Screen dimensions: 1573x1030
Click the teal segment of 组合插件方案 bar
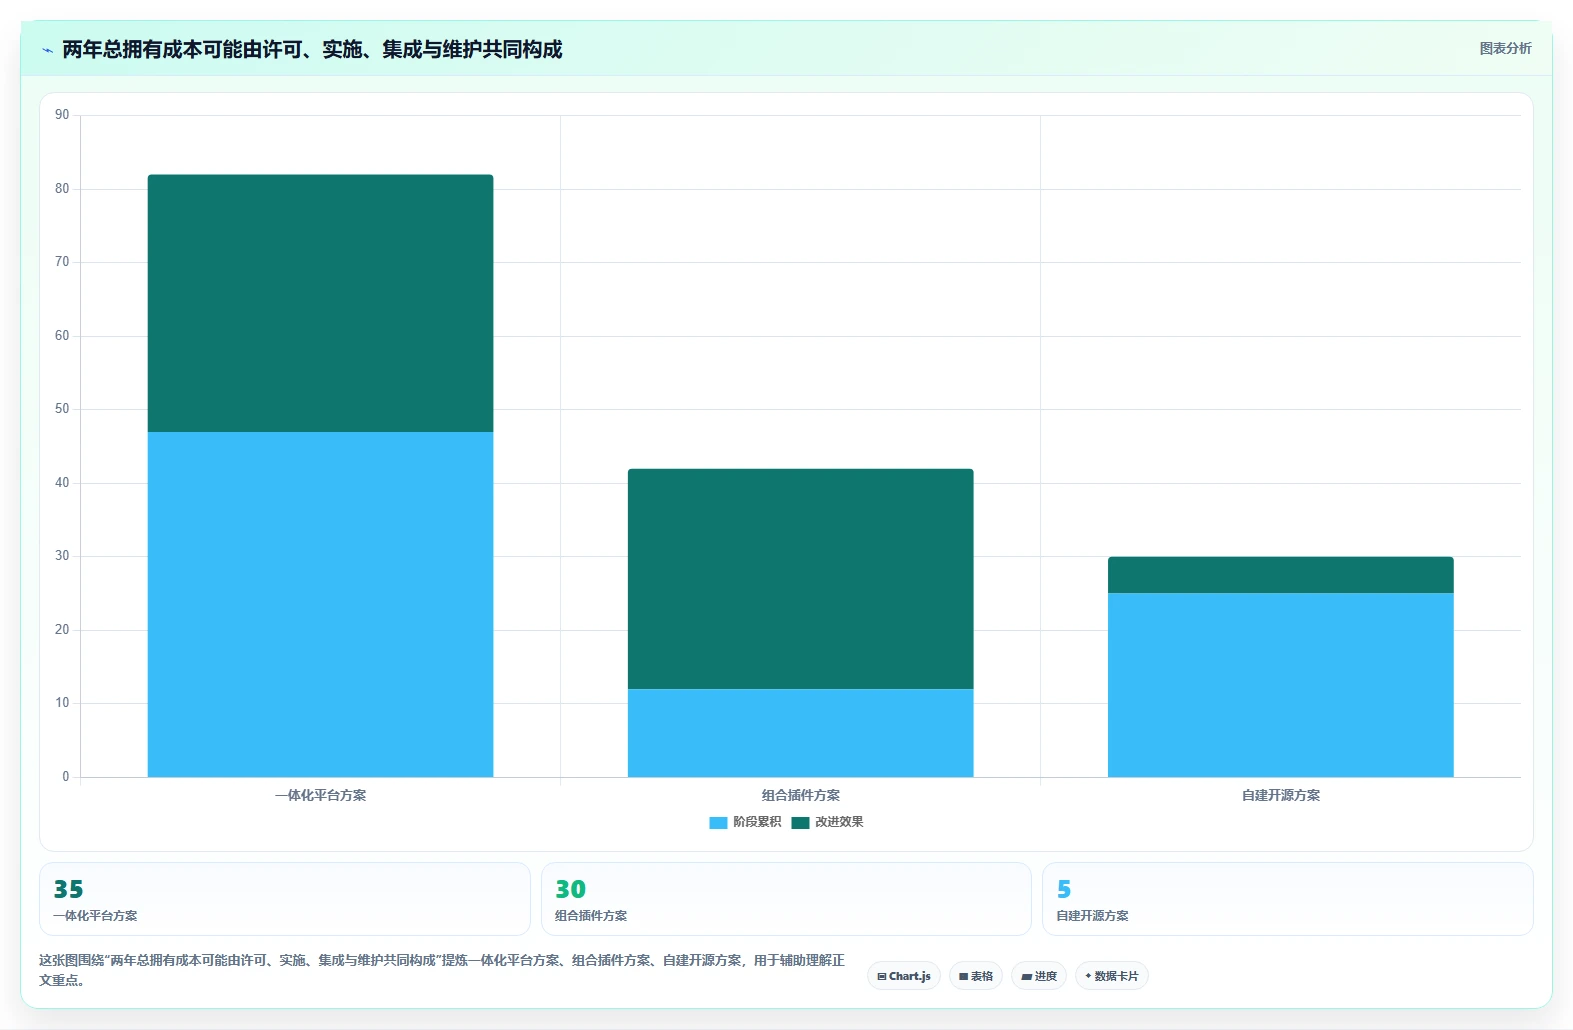click(800, 579)
